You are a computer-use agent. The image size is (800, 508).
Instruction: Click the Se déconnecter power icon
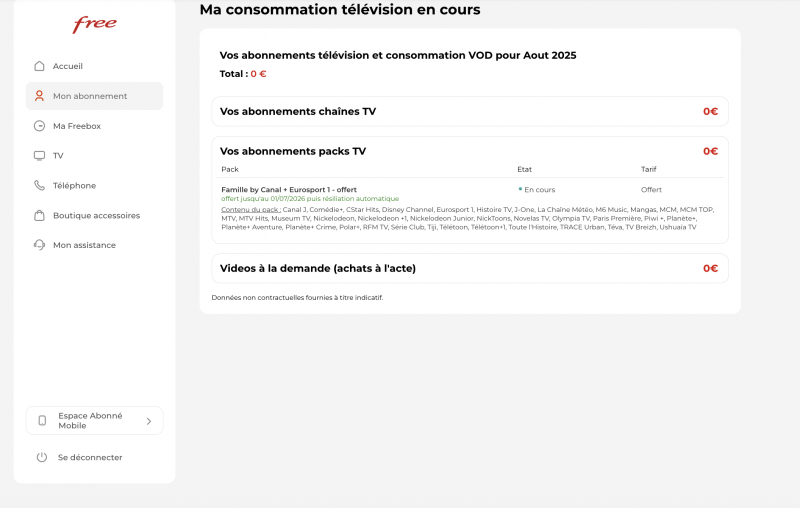pyautogui.click(x=42, y=457)
